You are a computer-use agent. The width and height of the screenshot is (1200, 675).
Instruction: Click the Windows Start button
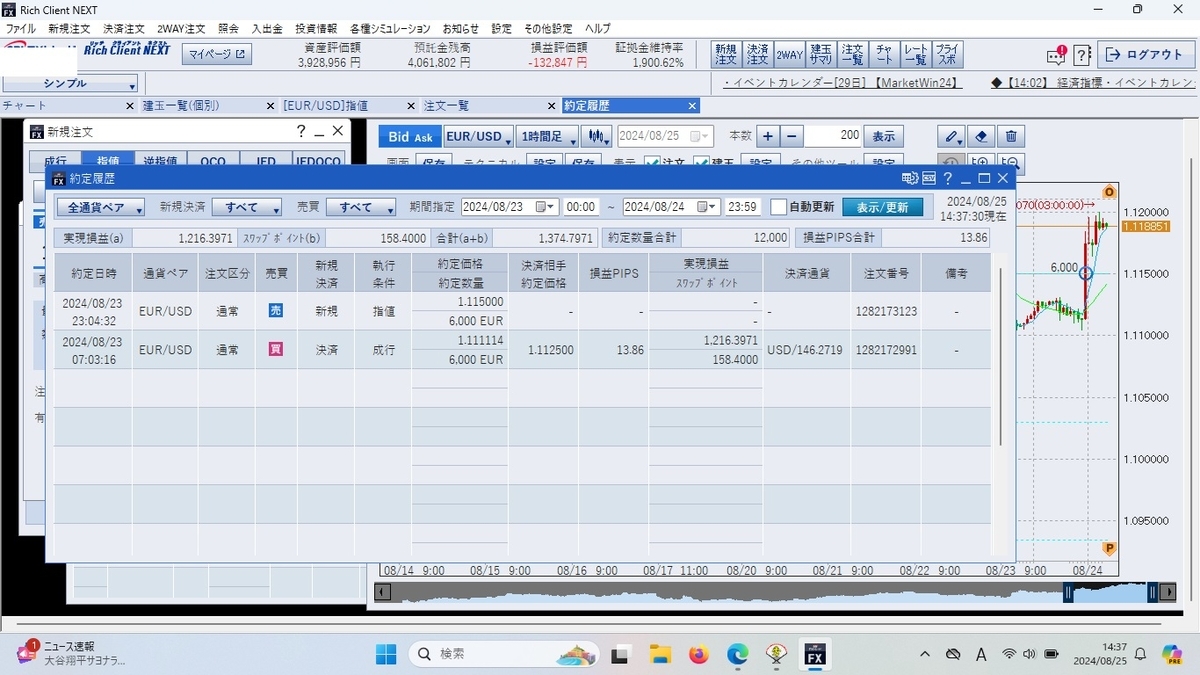click(x=386, y=654)
